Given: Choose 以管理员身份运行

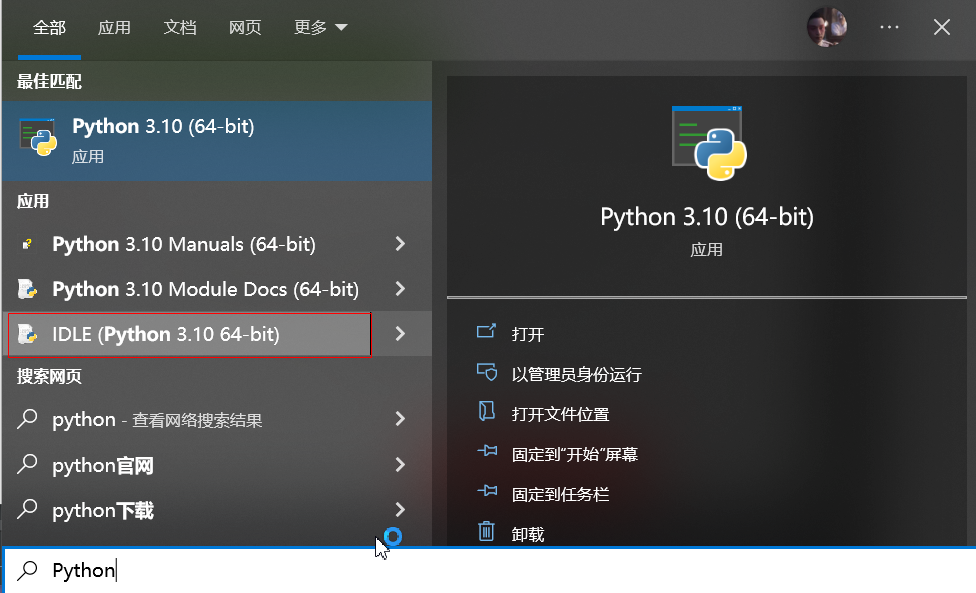Looking at the screenshot, I should point(576,375).
